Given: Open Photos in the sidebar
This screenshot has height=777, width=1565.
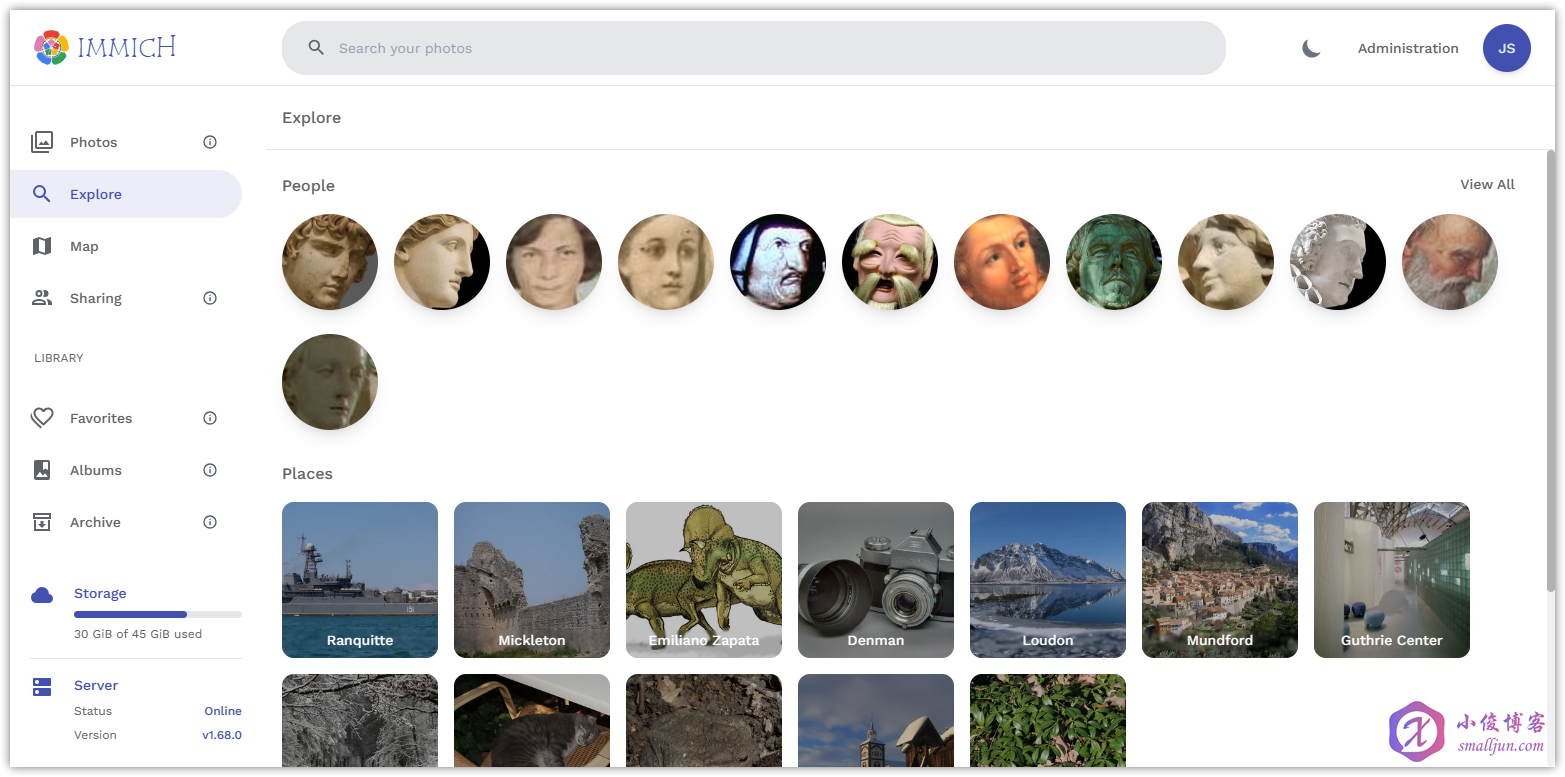Looking at the screenshot, I should click(126, 142).
